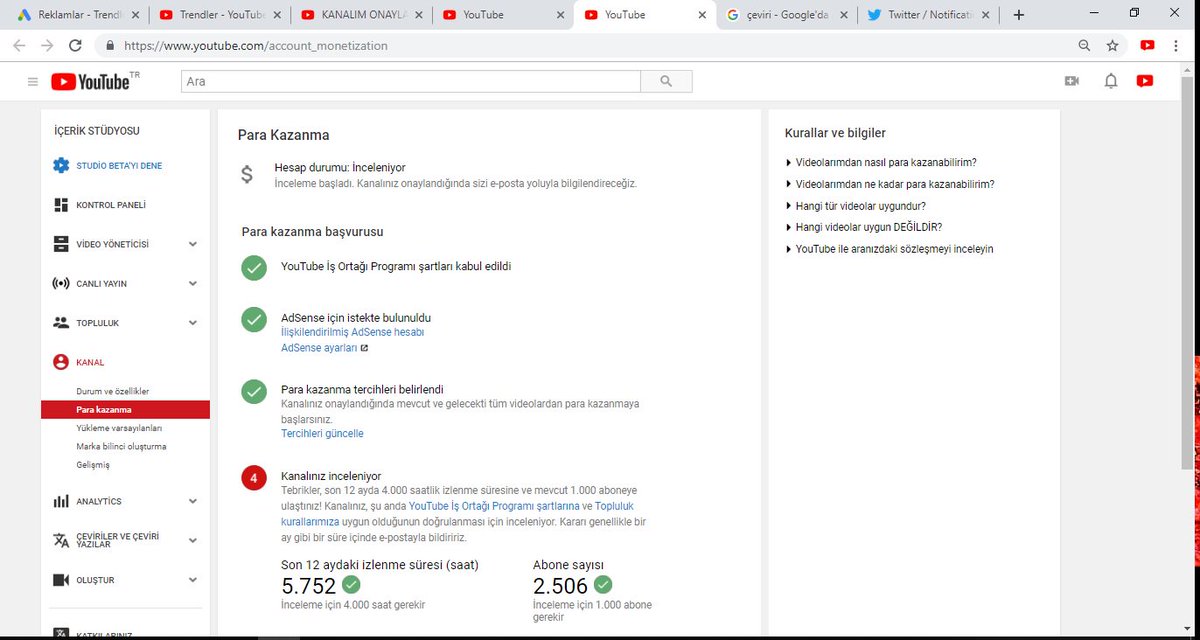Focus the Ara search field
This screenshot has width=1200, height=640.
click(411, 82)
